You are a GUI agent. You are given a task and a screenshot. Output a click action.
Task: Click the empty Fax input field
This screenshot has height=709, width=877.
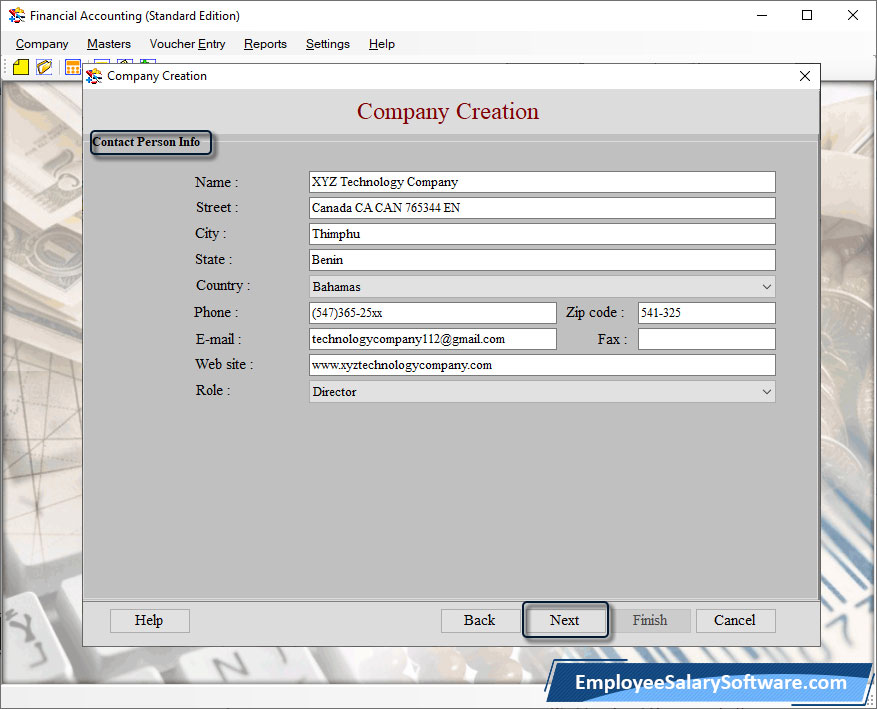pos(706,339)
